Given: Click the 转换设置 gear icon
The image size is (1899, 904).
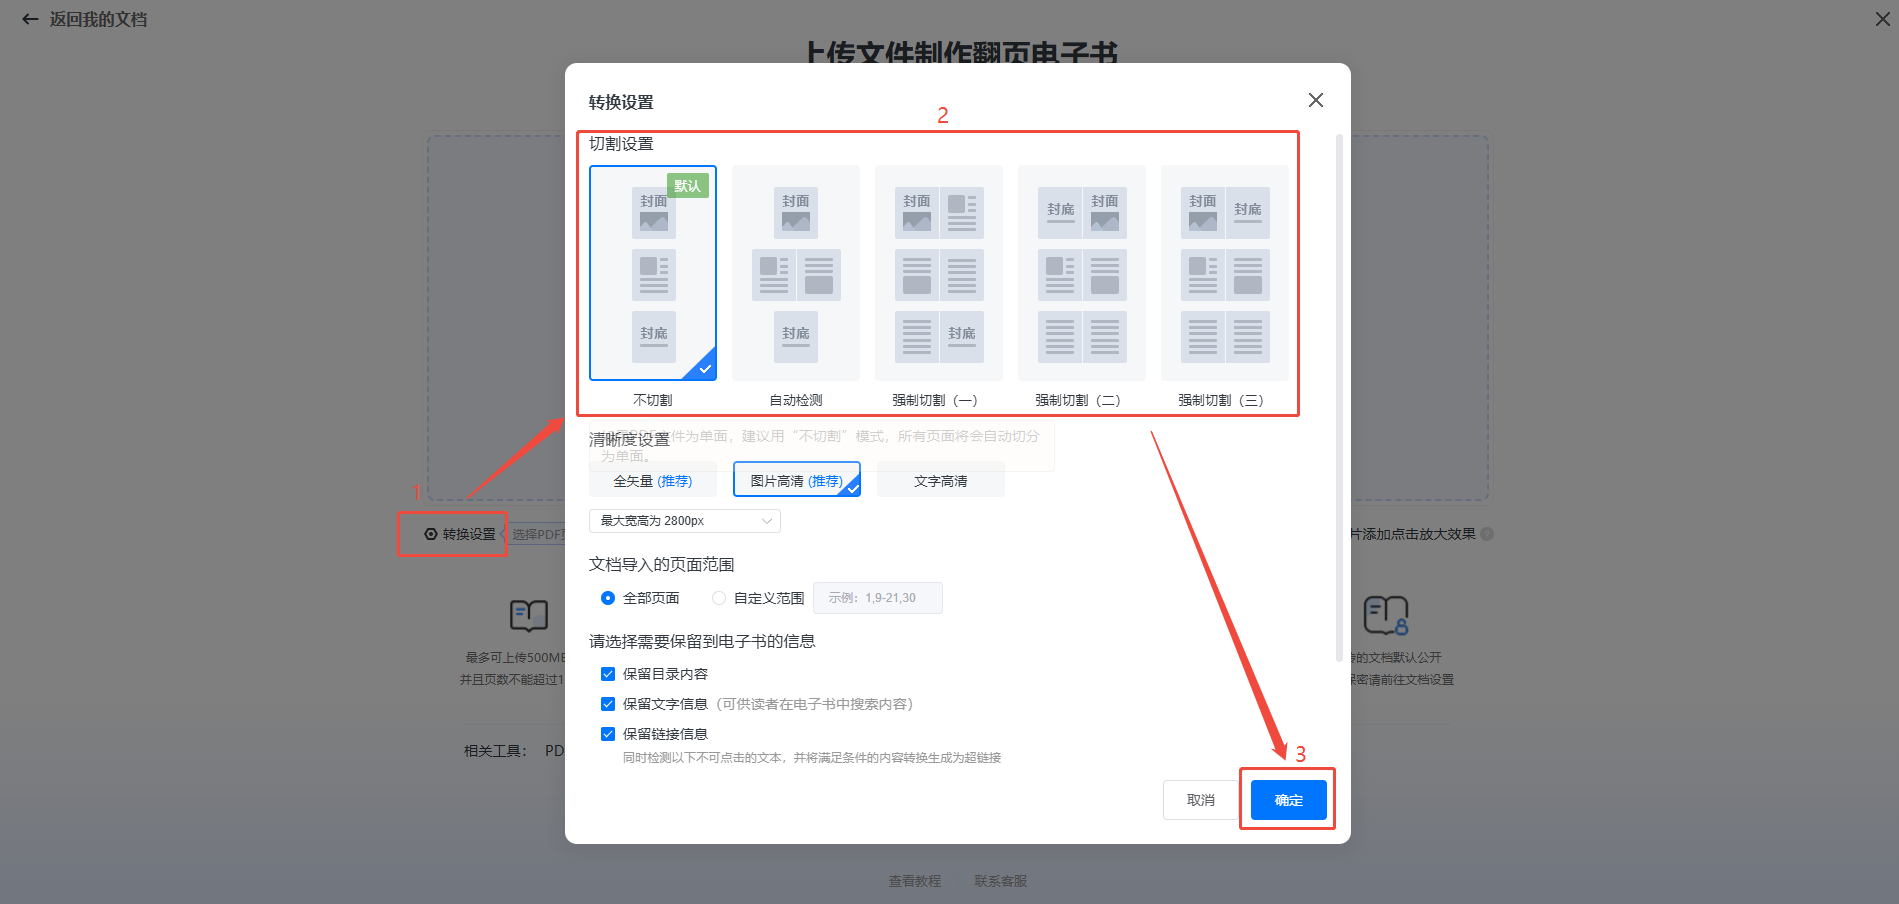Looking at the screenshot, I should [x=431, y=534].
